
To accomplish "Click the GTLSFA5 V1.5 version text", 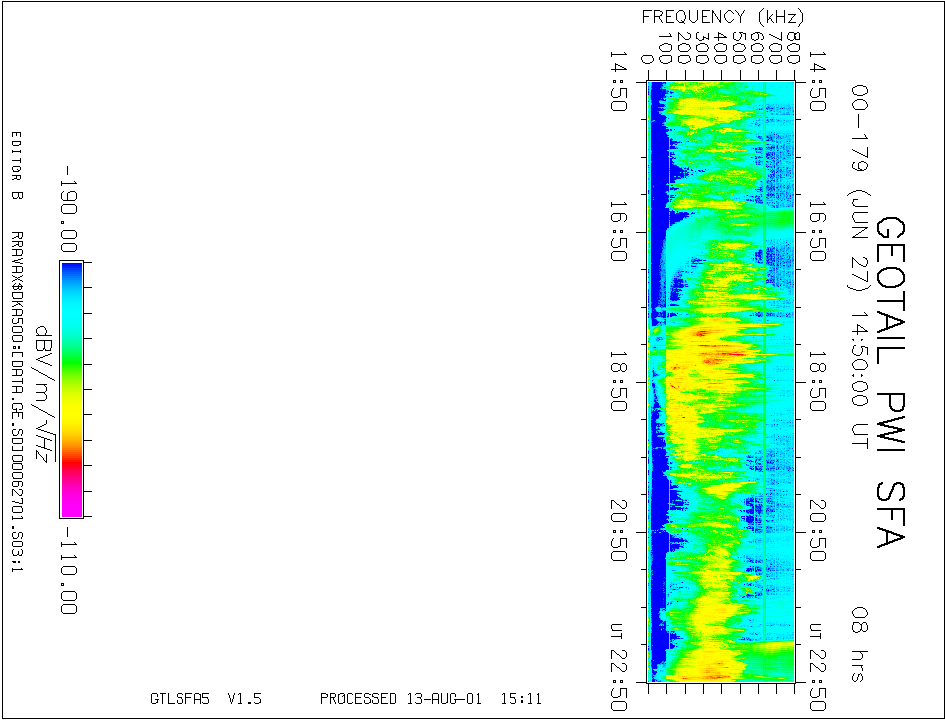I will click(205, 699).
